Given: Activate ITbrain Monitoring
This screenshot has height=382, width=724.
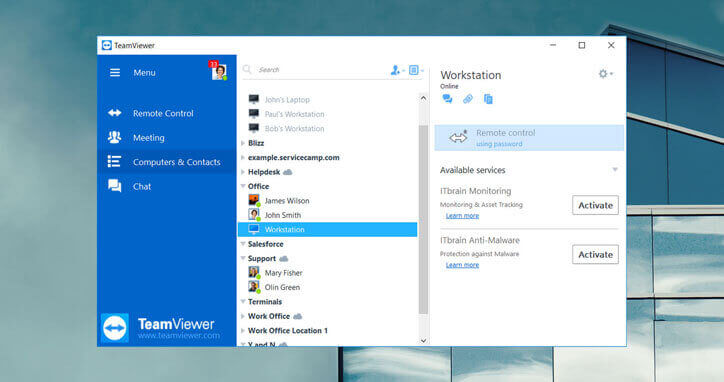Looking at the screenshot, I should (595, 205).
